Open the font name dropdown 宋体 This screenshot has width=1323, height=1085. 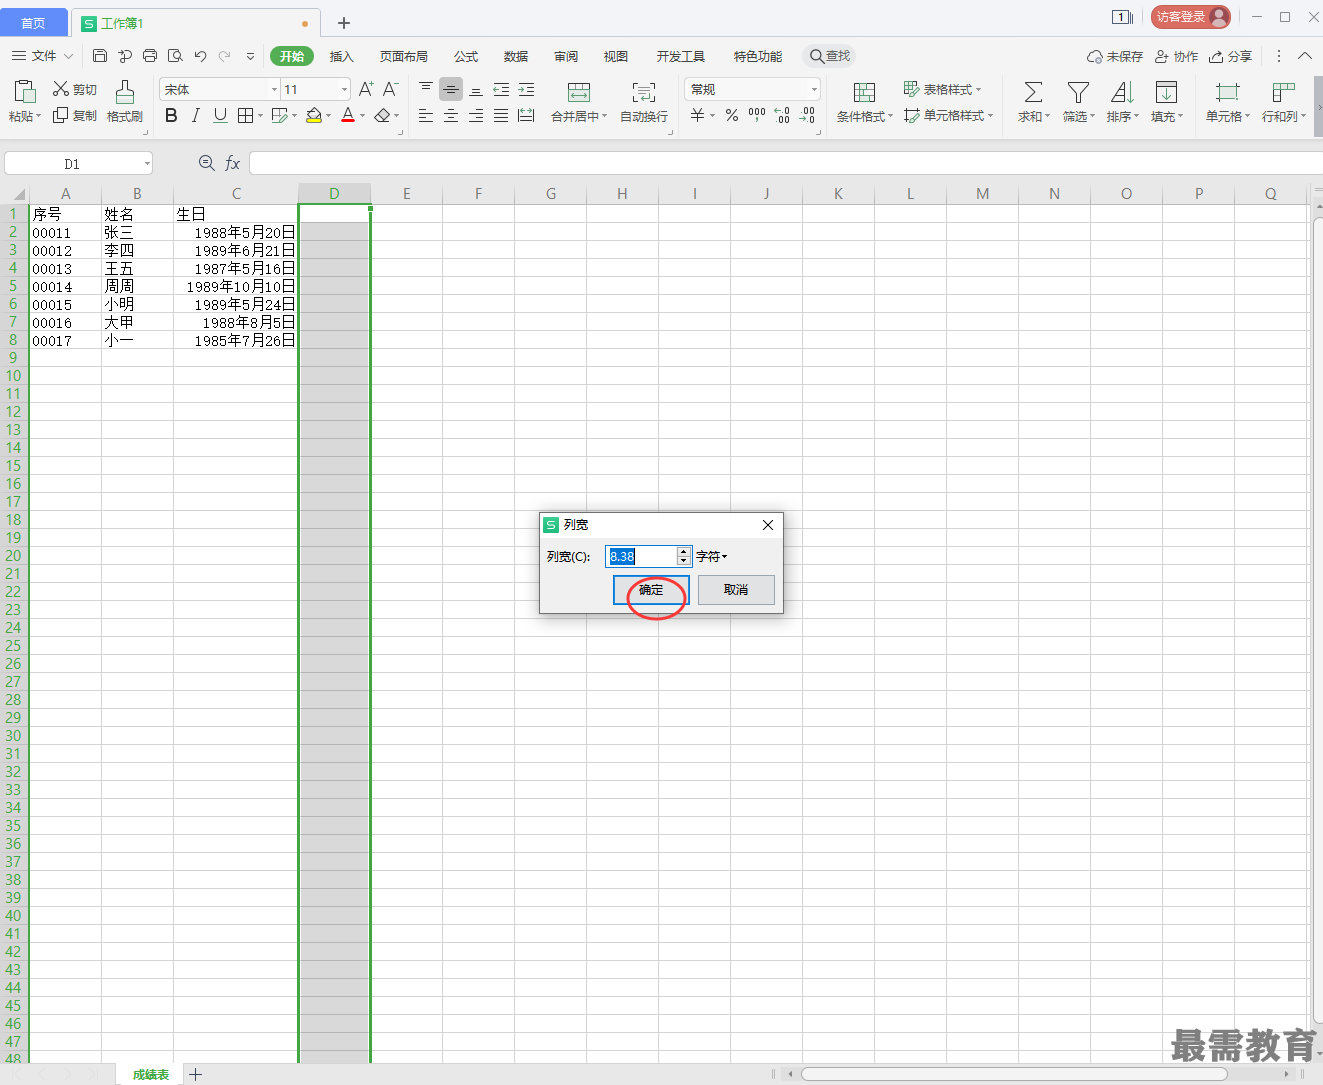click(x=274, y=90)
